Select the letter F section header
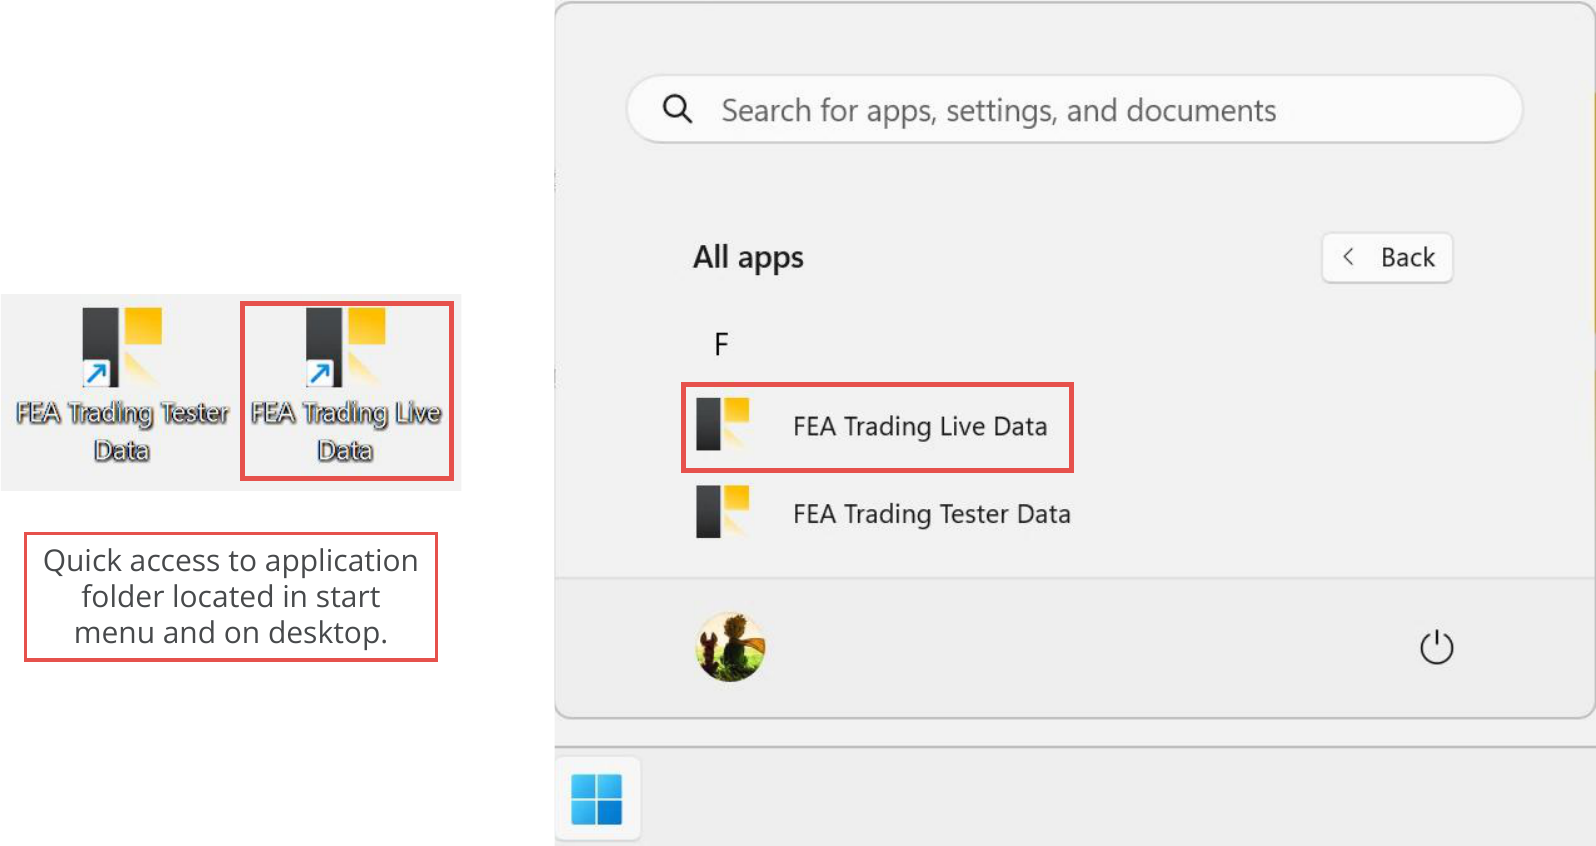 point(721,345)
